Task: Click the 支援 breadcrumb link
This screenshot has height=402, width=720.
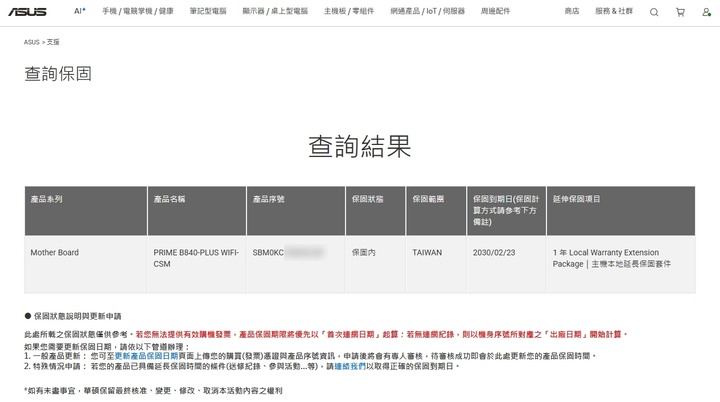Action: [53, 42]
